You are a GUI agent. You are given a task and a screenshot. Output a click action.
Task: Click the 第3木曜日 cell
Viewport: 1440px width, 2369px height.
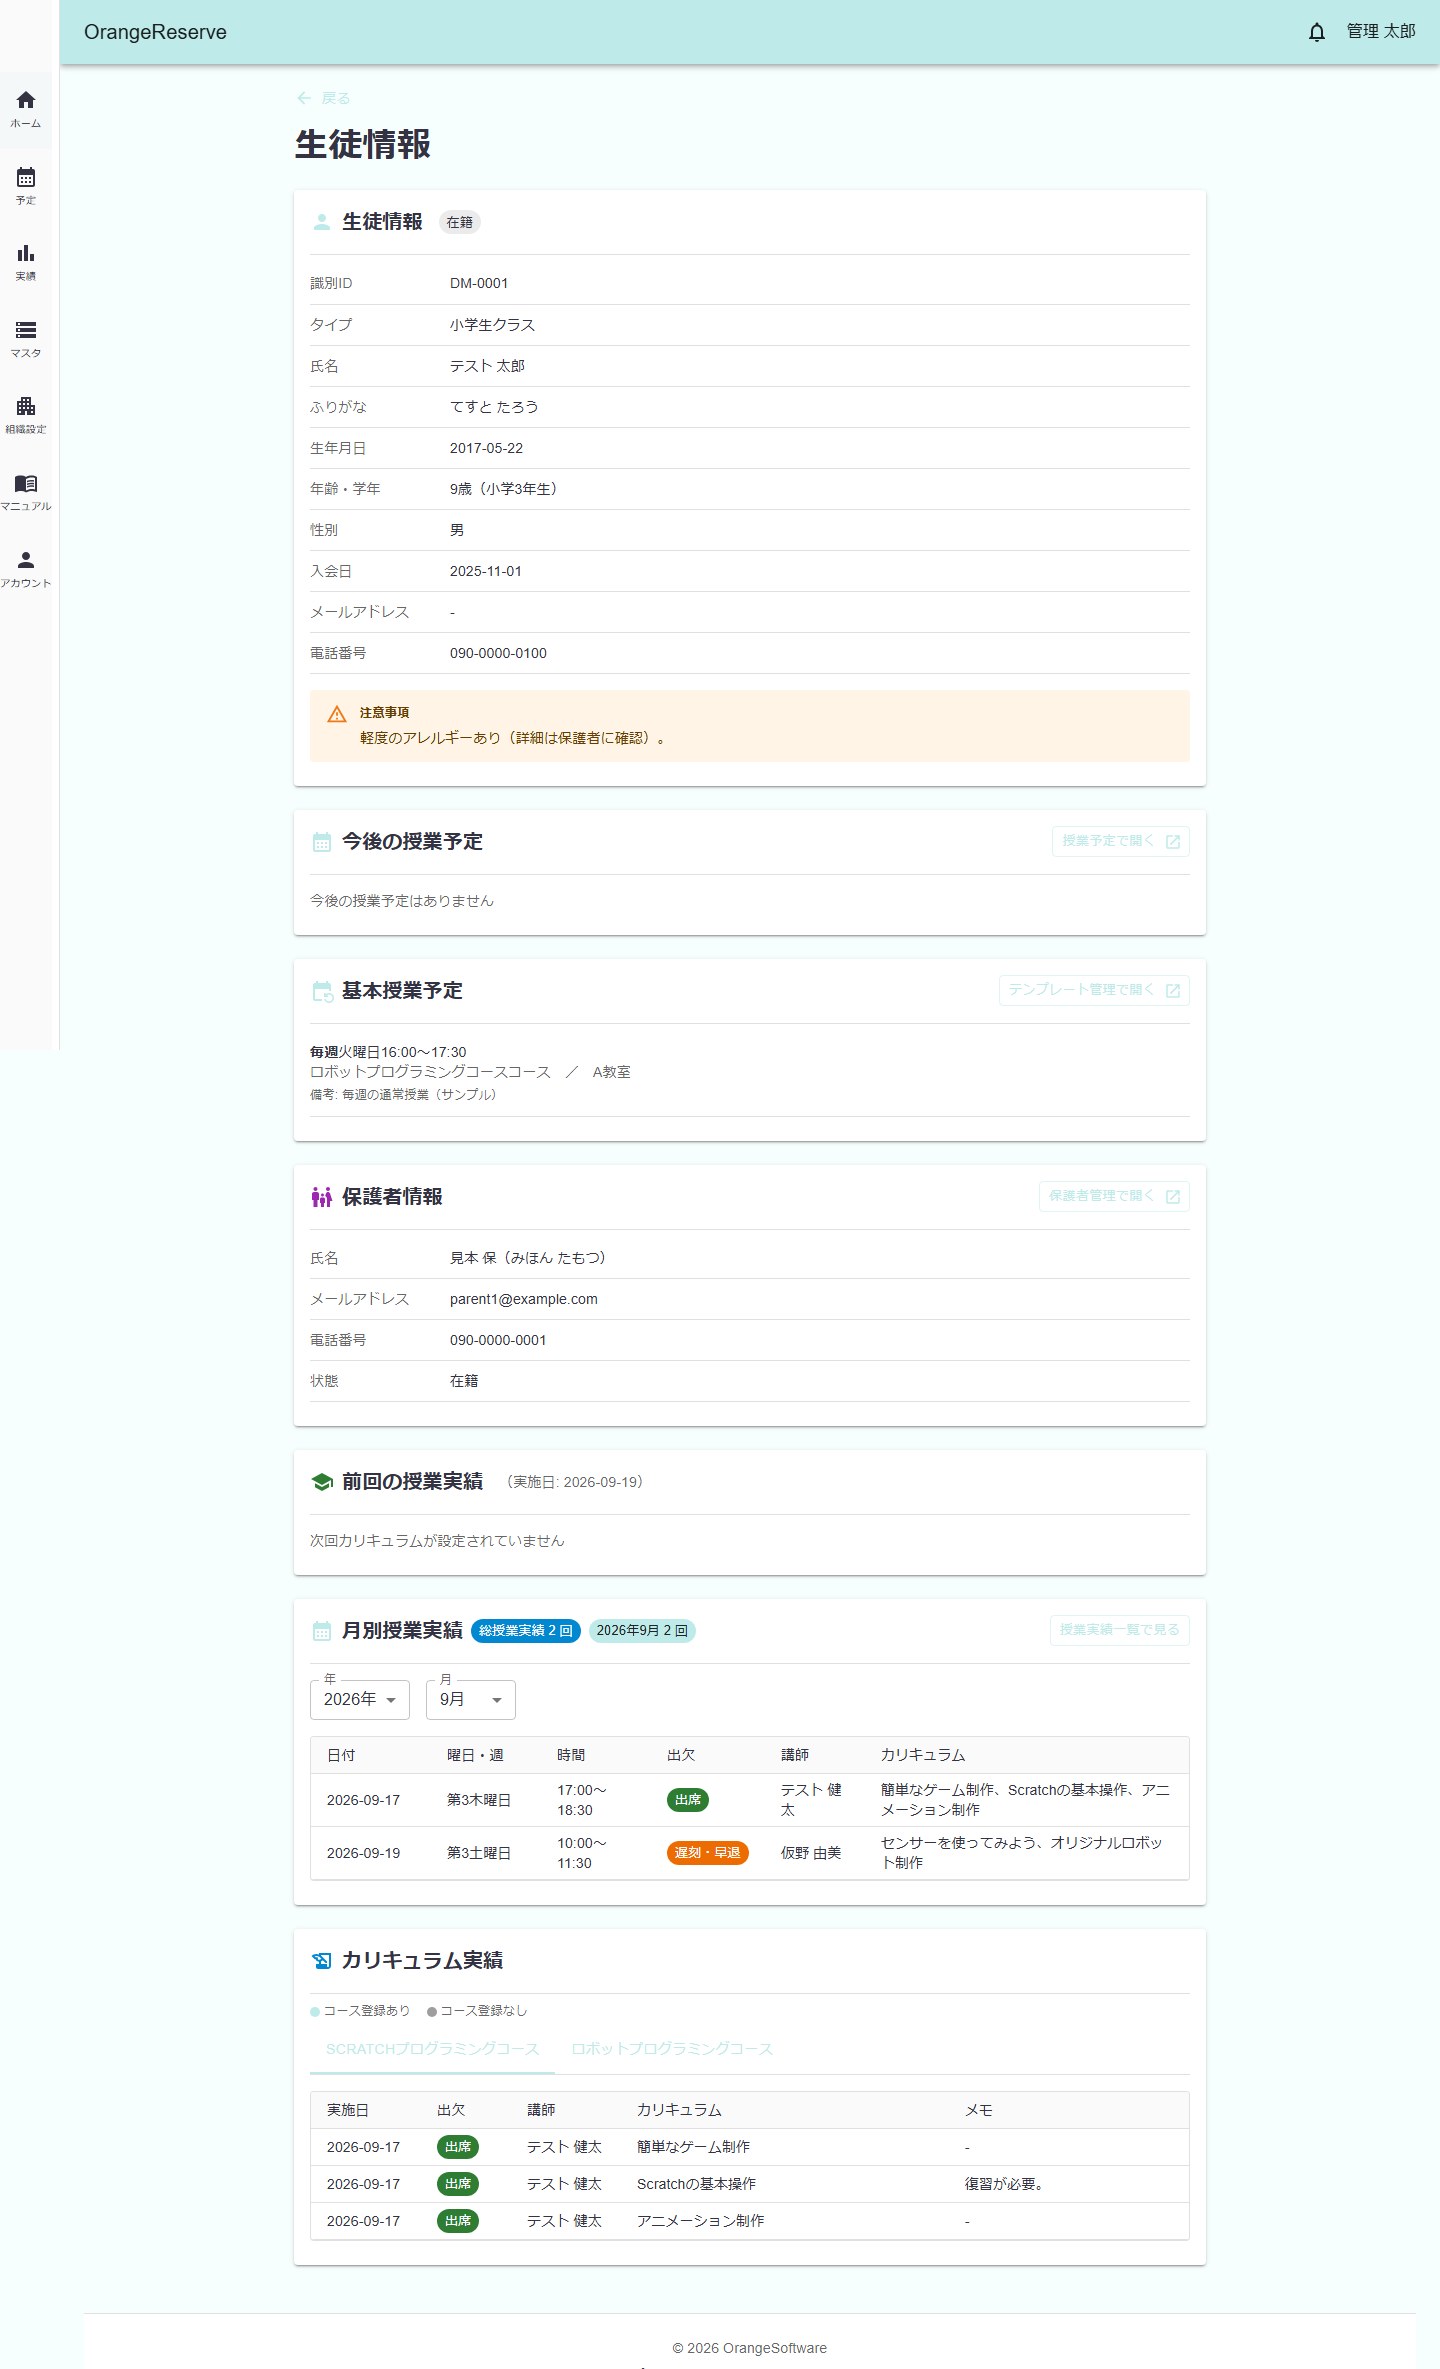tap(479, 1800)
